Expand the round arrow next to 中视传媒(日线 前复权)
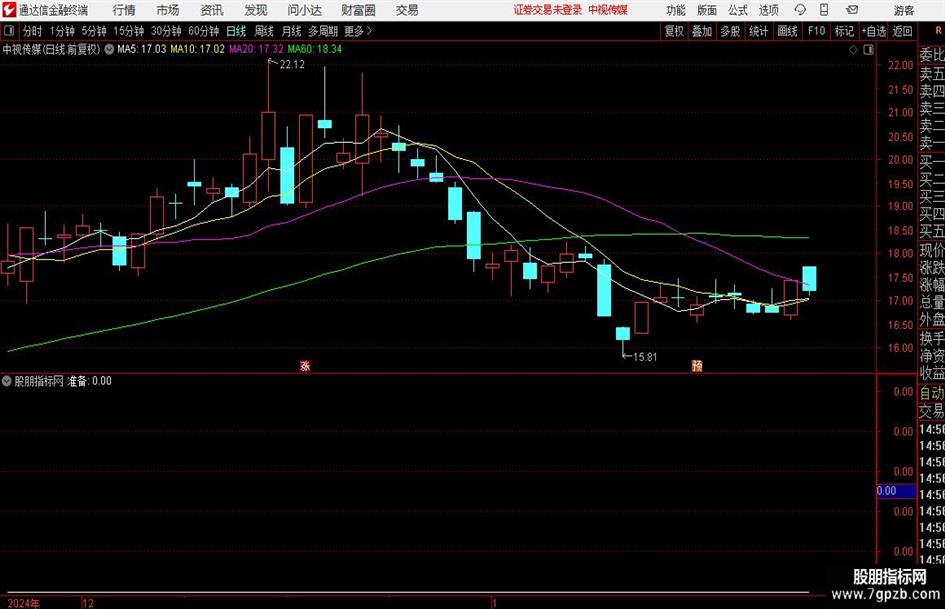Viewport: 945px width, 609px height. 109,49
